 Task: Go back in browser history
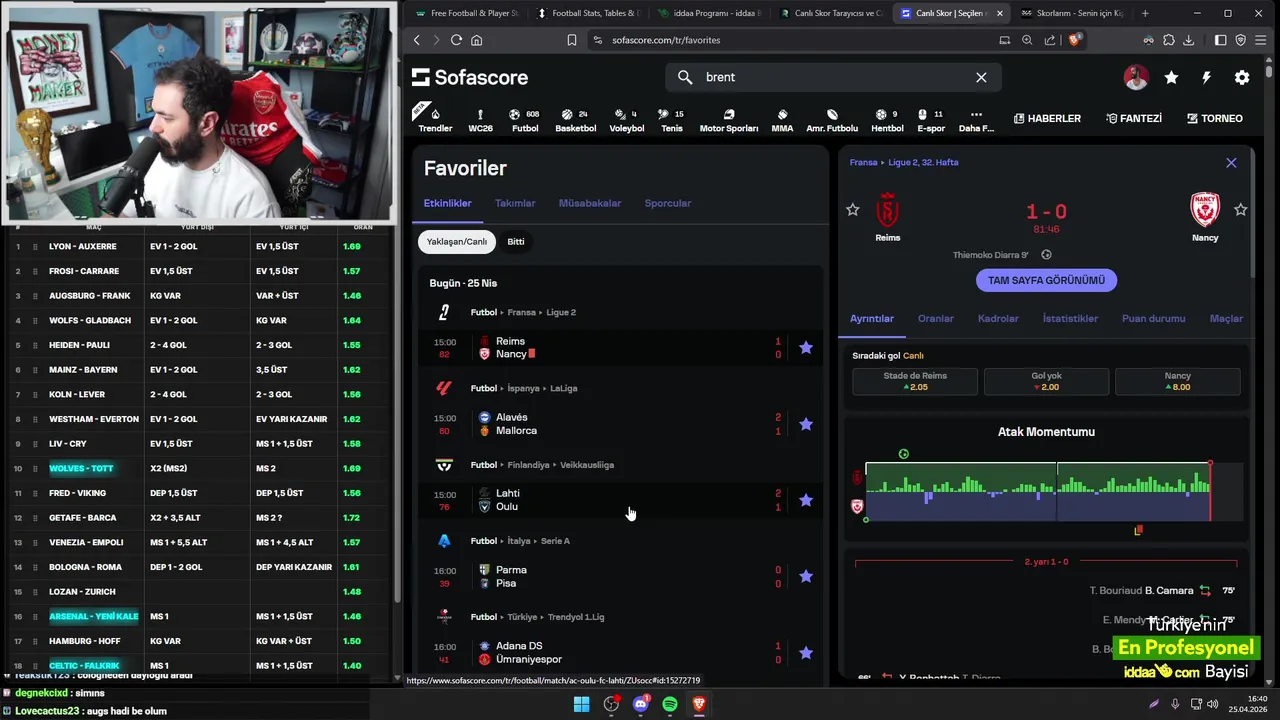[417, 40]
